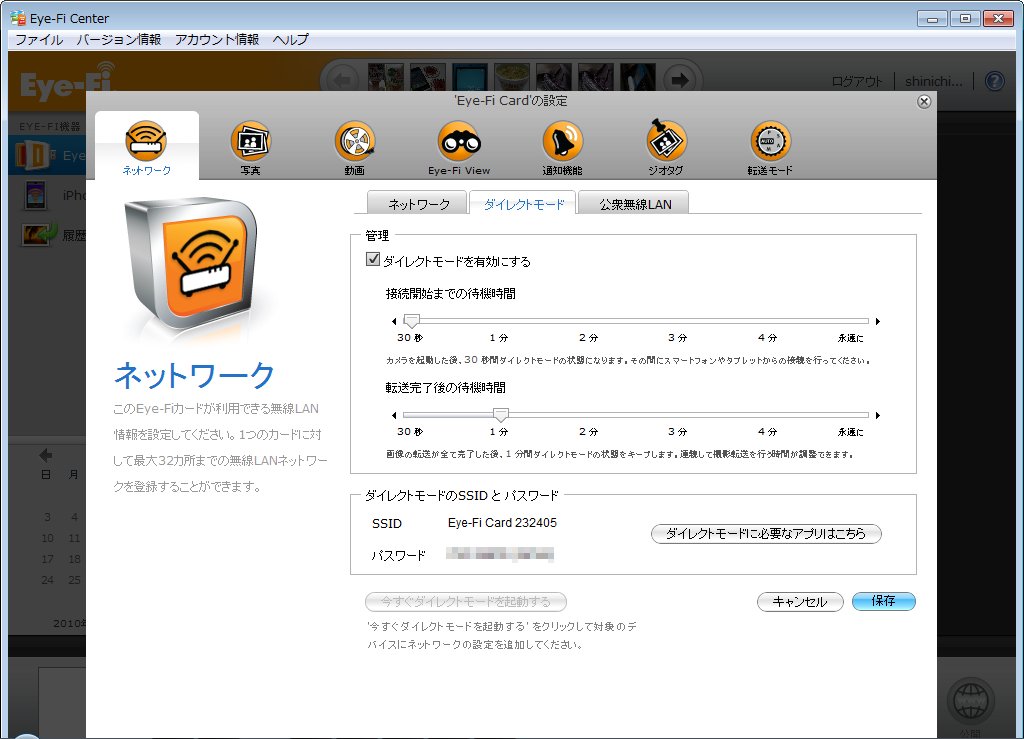
Task: Click the shinichi... account name
Action: coord(934,82)
